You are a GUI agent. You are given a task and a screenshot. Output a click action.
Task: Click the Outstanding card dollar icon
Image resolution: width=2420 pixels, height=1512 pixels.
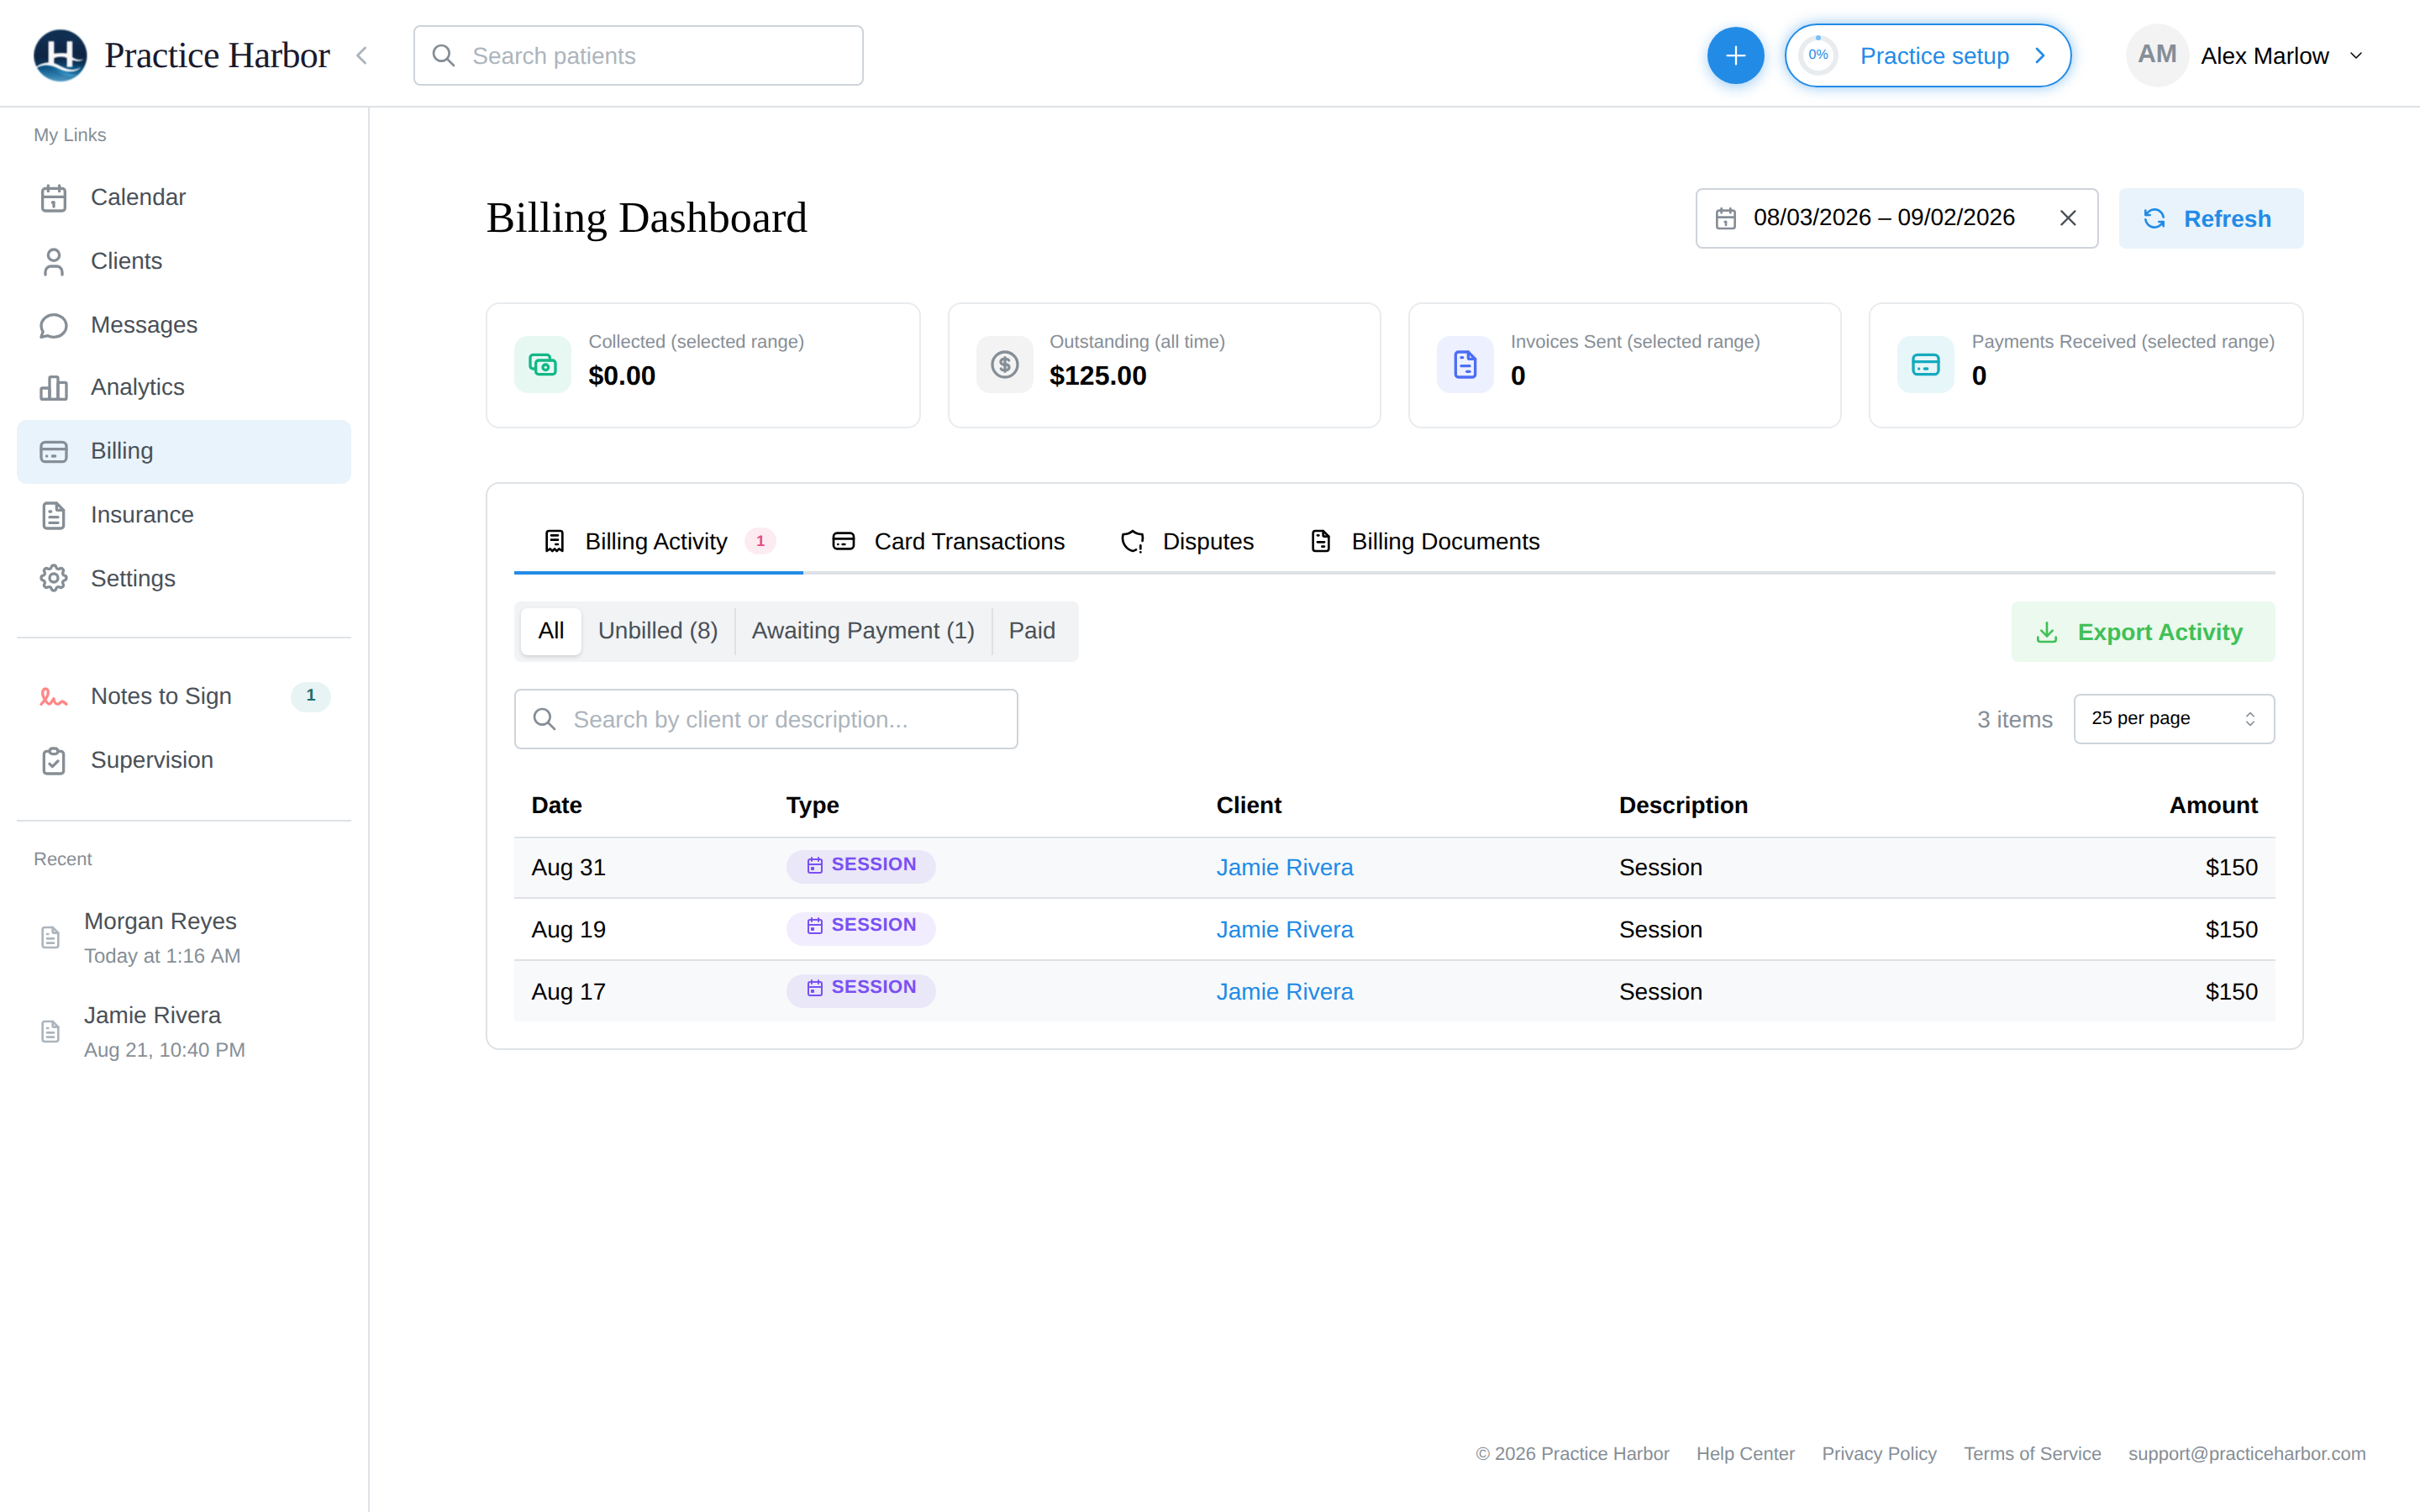click(1004, 365)
